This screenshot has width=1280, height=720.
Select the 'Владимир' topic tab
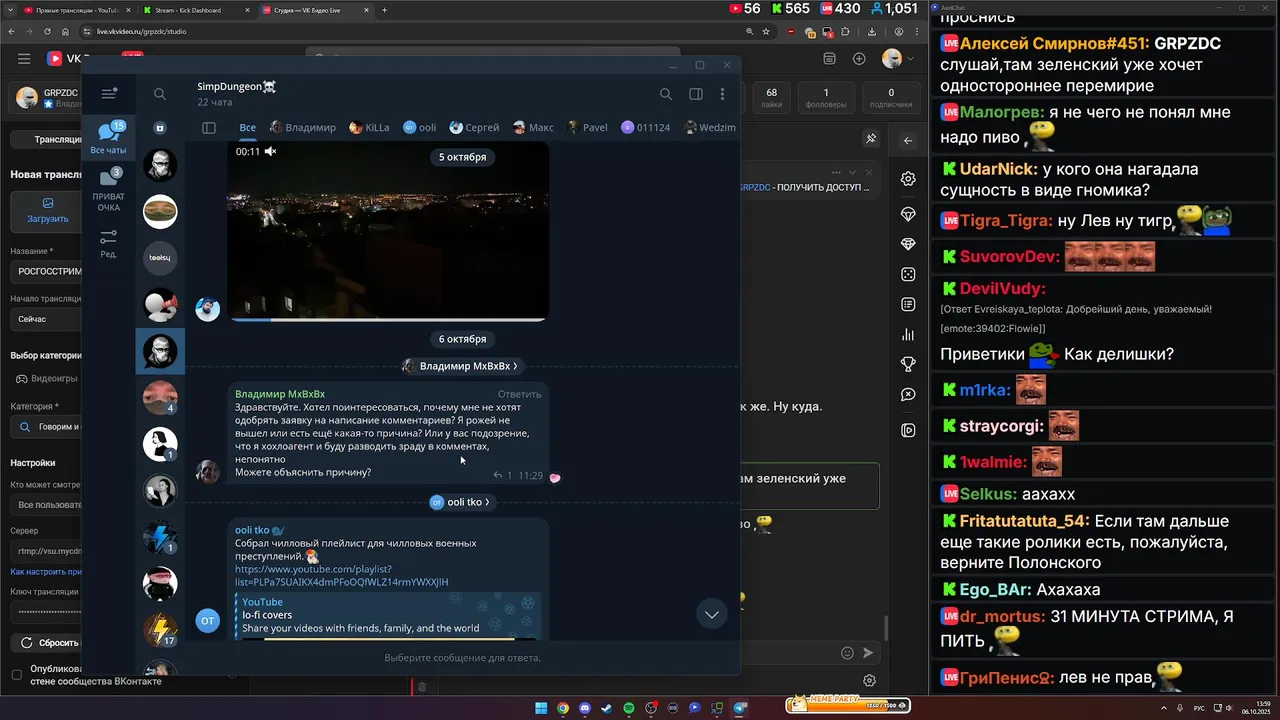click(303, 128)
